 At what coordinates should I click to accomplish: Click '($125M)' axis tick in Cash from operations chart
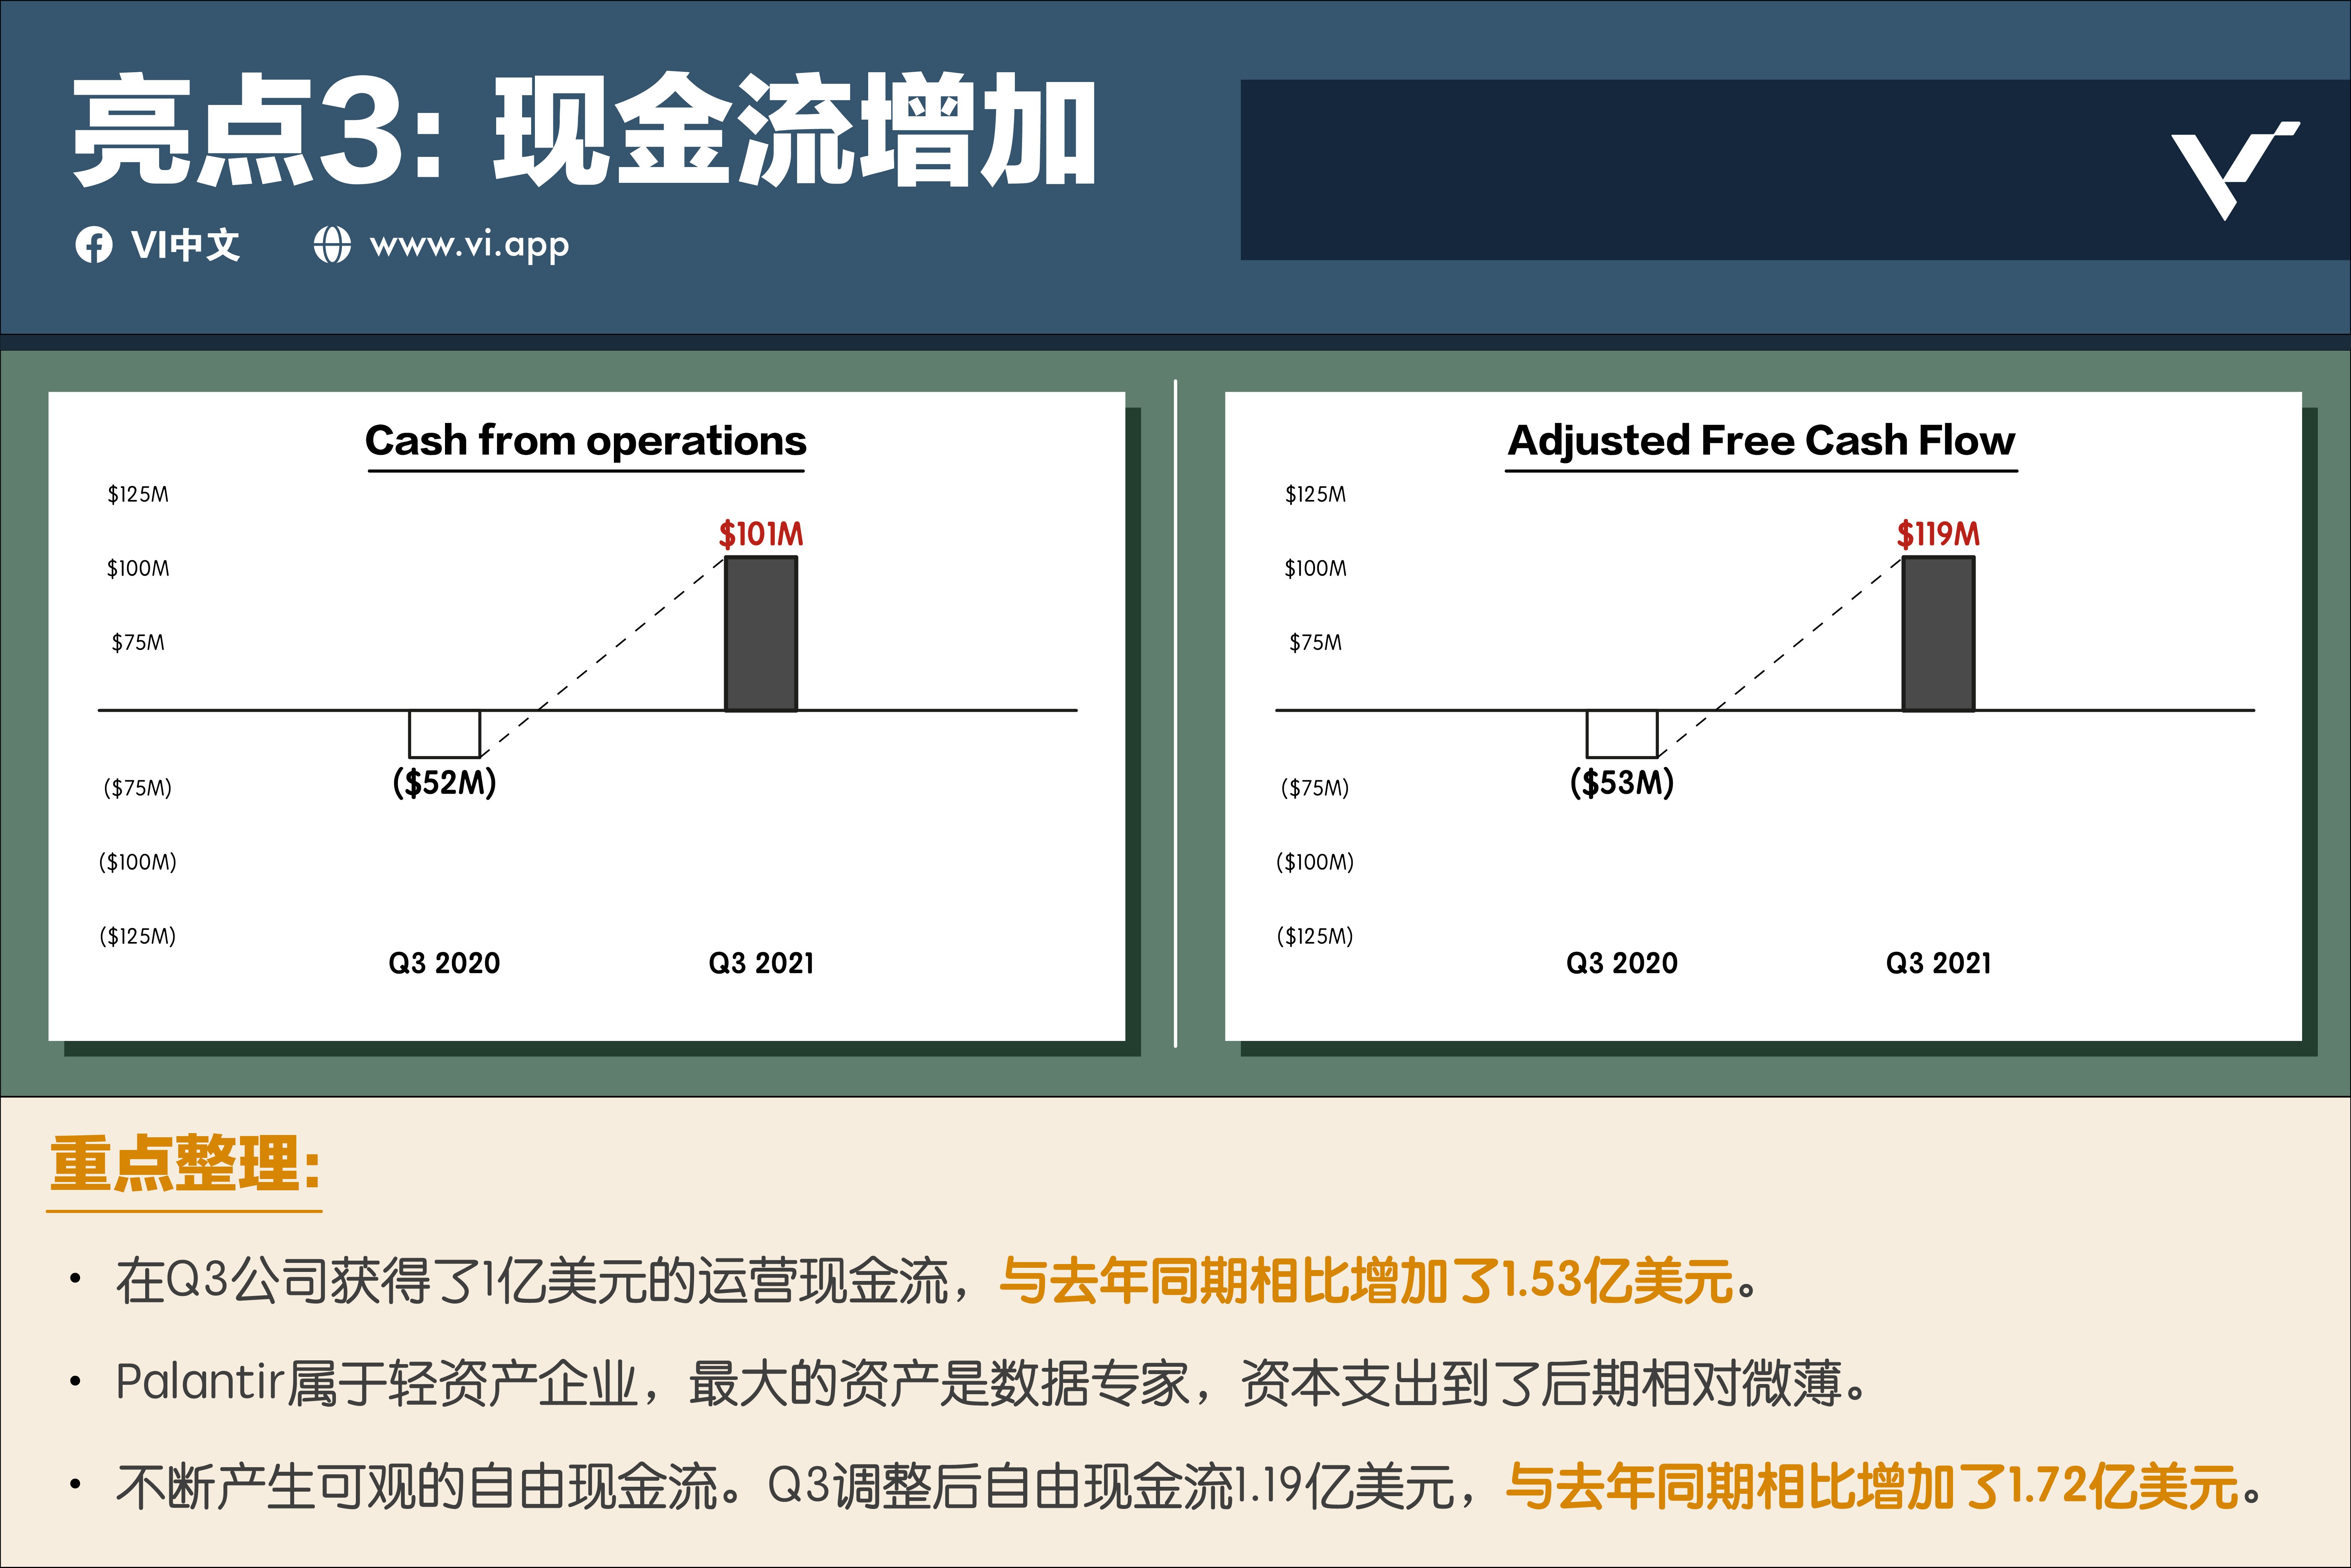click(x=138, y=936)
